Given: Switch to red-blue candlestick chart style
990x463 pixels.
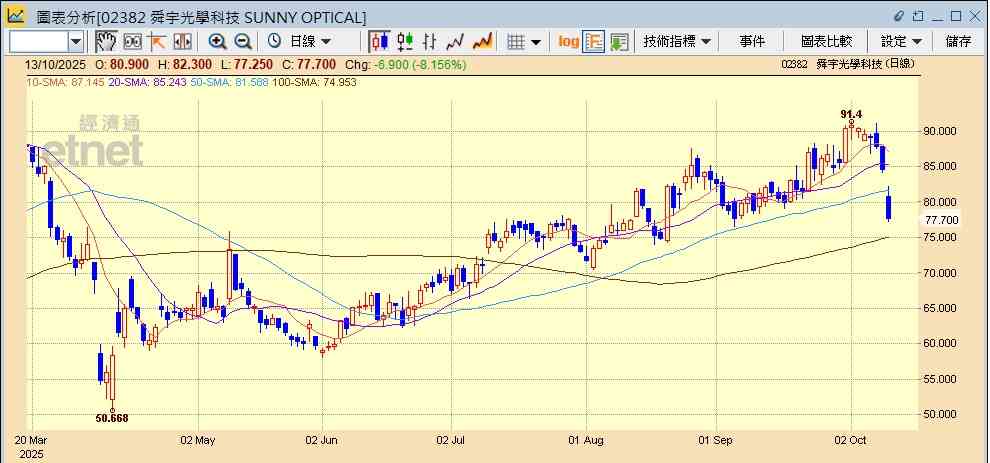Looking at the screenshot, I should click(x=379, y=41).
